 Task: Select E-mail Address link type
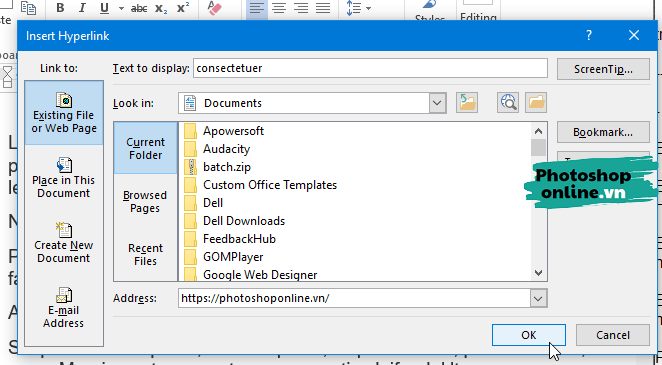pos(64,308)
